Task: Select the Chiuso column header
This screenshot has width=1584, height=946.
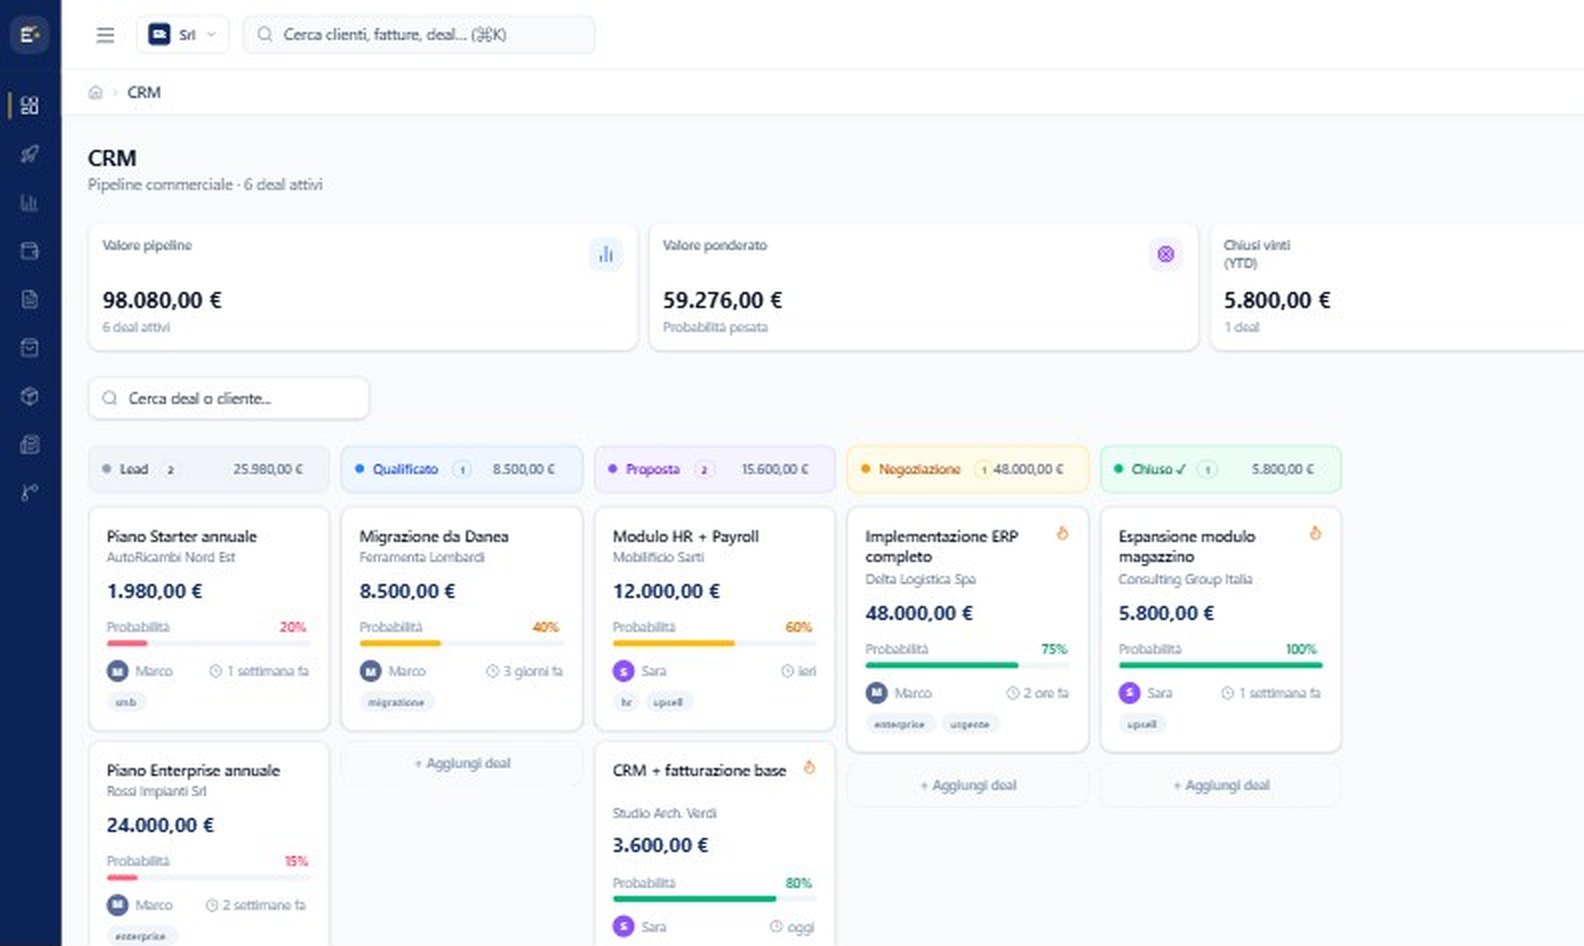Action: coord(1220,469)
